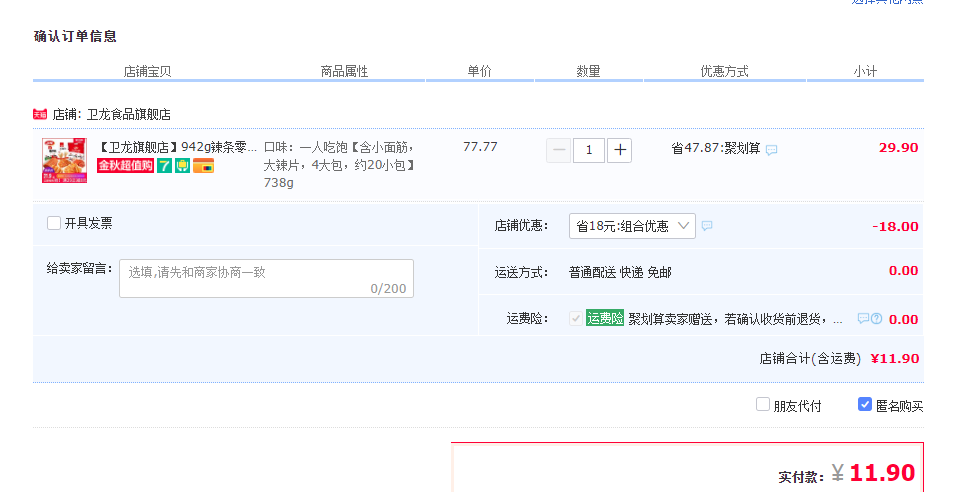Click comment bubble icon next to 聚划算 discount
The image size is (956, 492).
pos(771,149)
